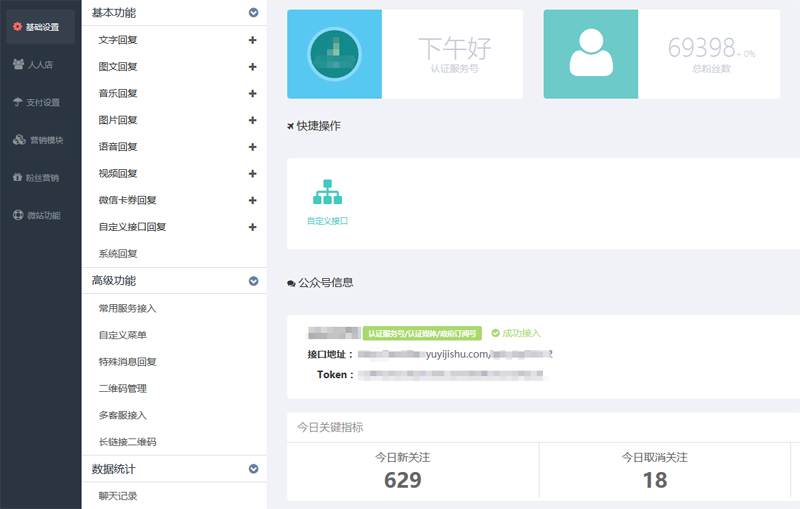Click the plus icon beside 视频回复
Viewport: 800px width, 509px height.
252,174
